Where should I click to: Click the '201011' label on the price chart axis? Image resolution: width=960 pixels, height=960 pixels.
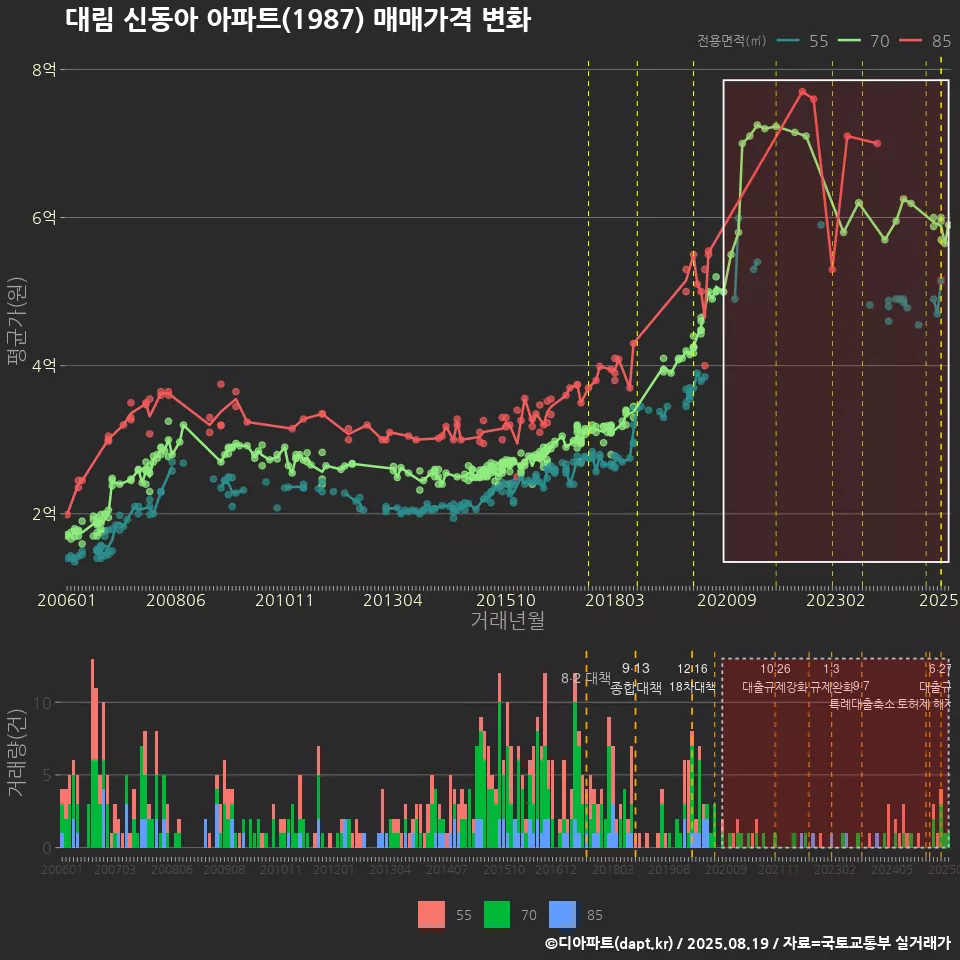tap(284, 600)
